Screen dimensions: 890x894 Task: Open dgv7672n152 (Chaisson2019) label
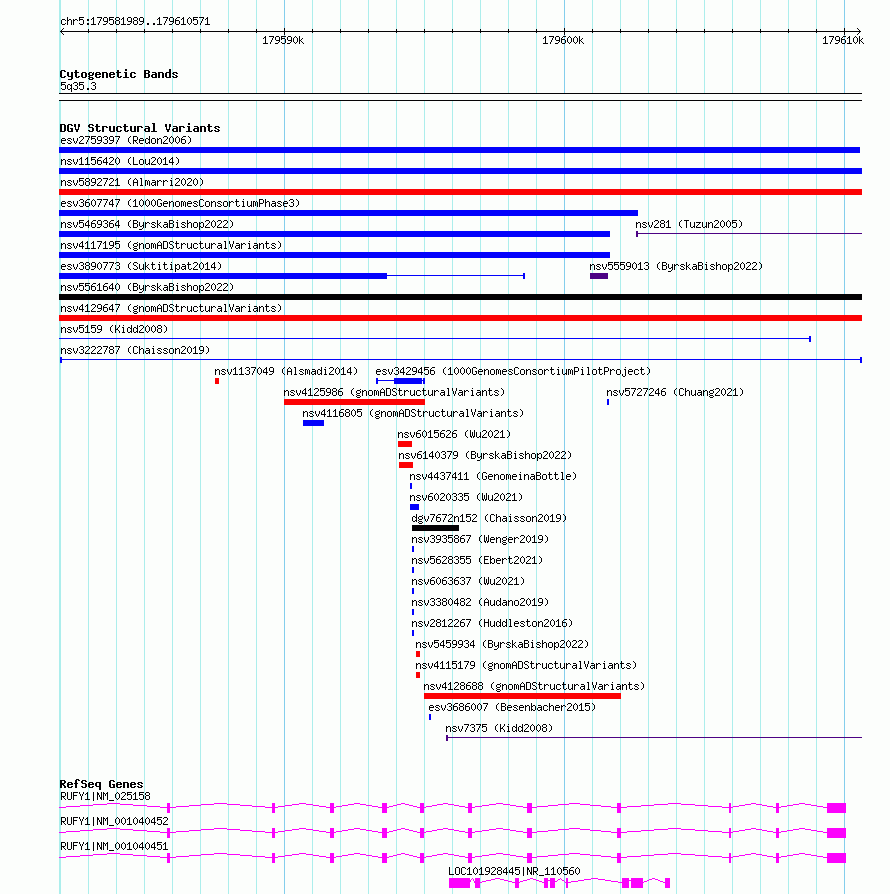click(489, 519)
